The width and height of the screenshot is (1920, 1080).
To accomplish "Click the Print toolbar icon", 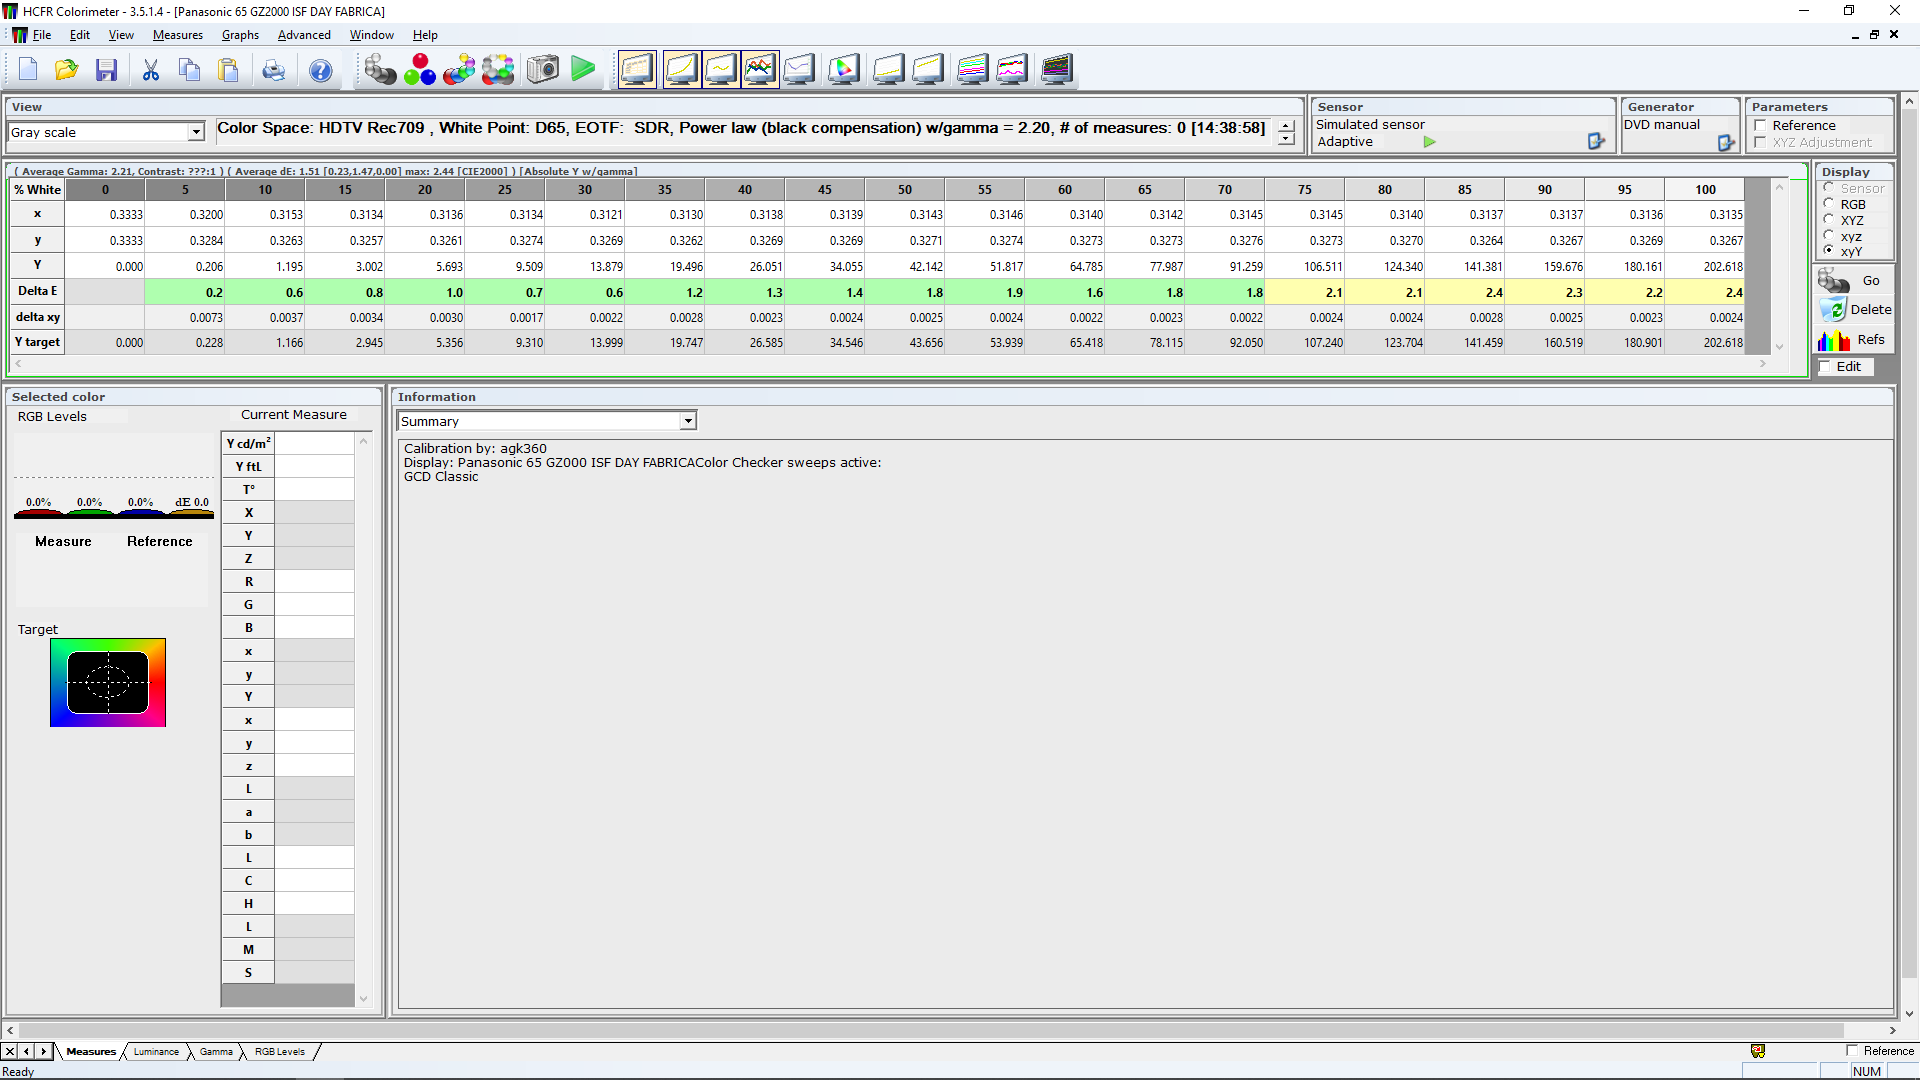I will pyautogui.click(x=273, y=70).
